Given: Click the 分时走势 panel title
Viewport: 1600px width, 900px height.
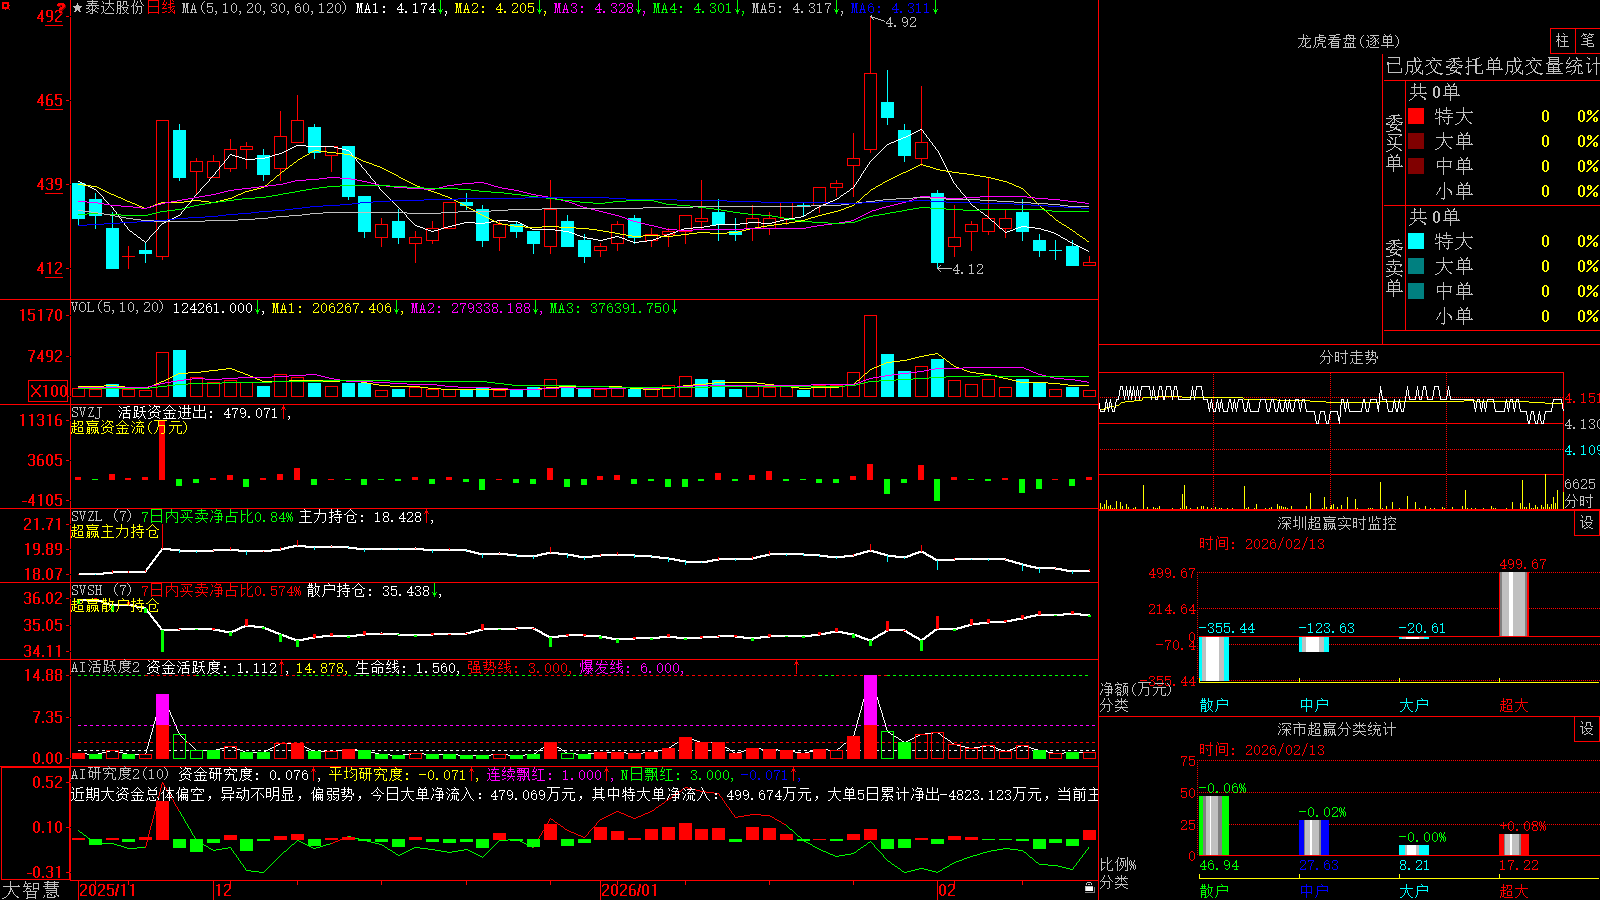Looking at the screenshot, I should tap(1348, 357).
